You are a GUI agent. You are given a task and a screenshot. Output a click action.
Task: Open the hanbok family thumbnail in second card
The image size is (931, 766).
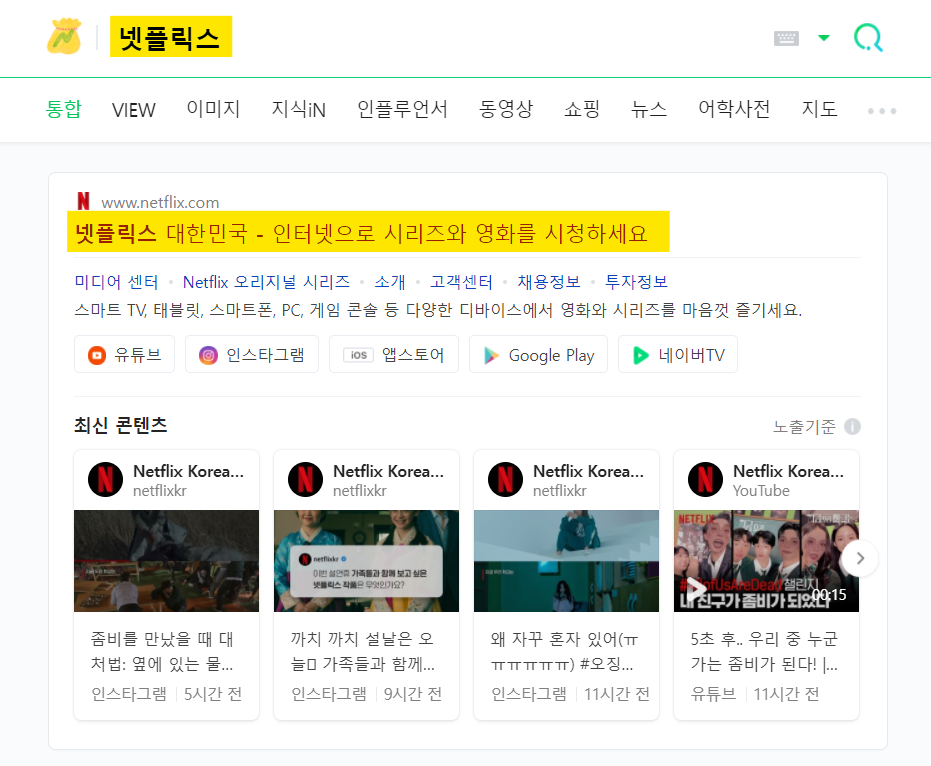366,561
